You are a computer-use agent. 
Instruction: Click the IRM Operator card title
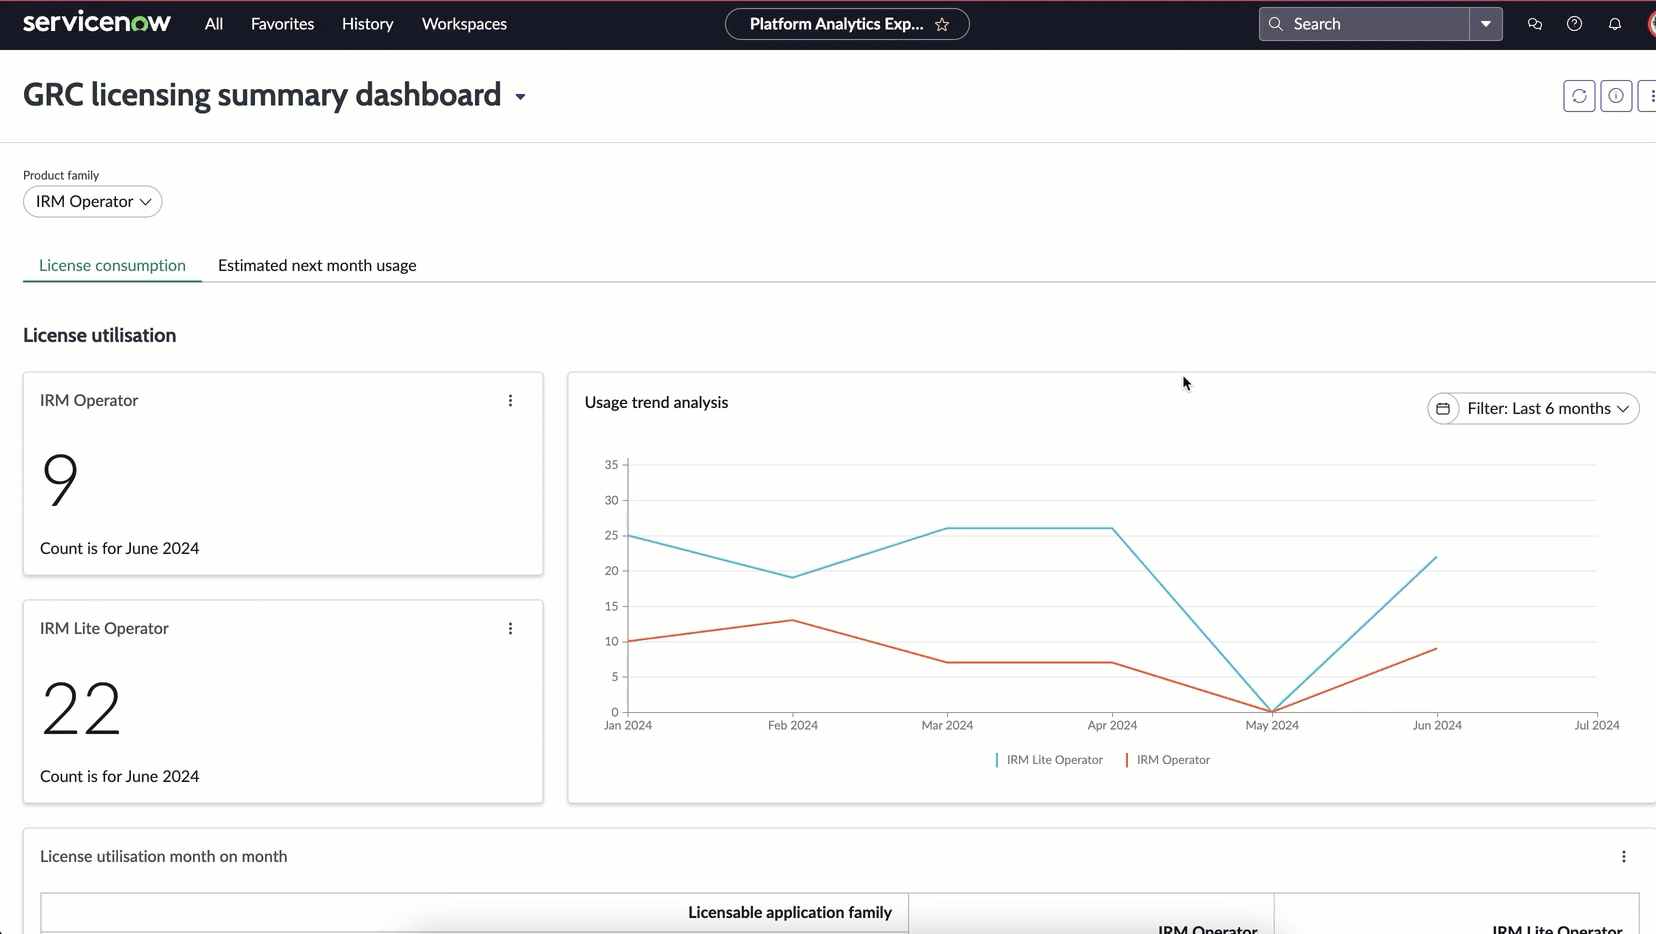[89, 401]
